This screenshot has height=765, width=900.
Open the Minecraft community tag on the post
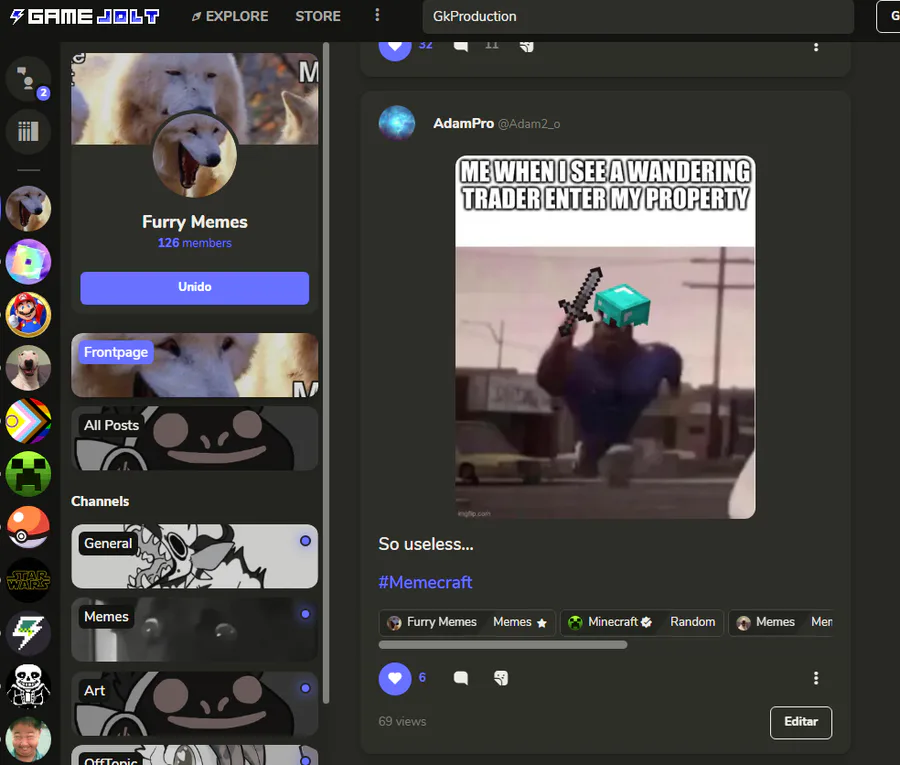click(x=610, y=622)
